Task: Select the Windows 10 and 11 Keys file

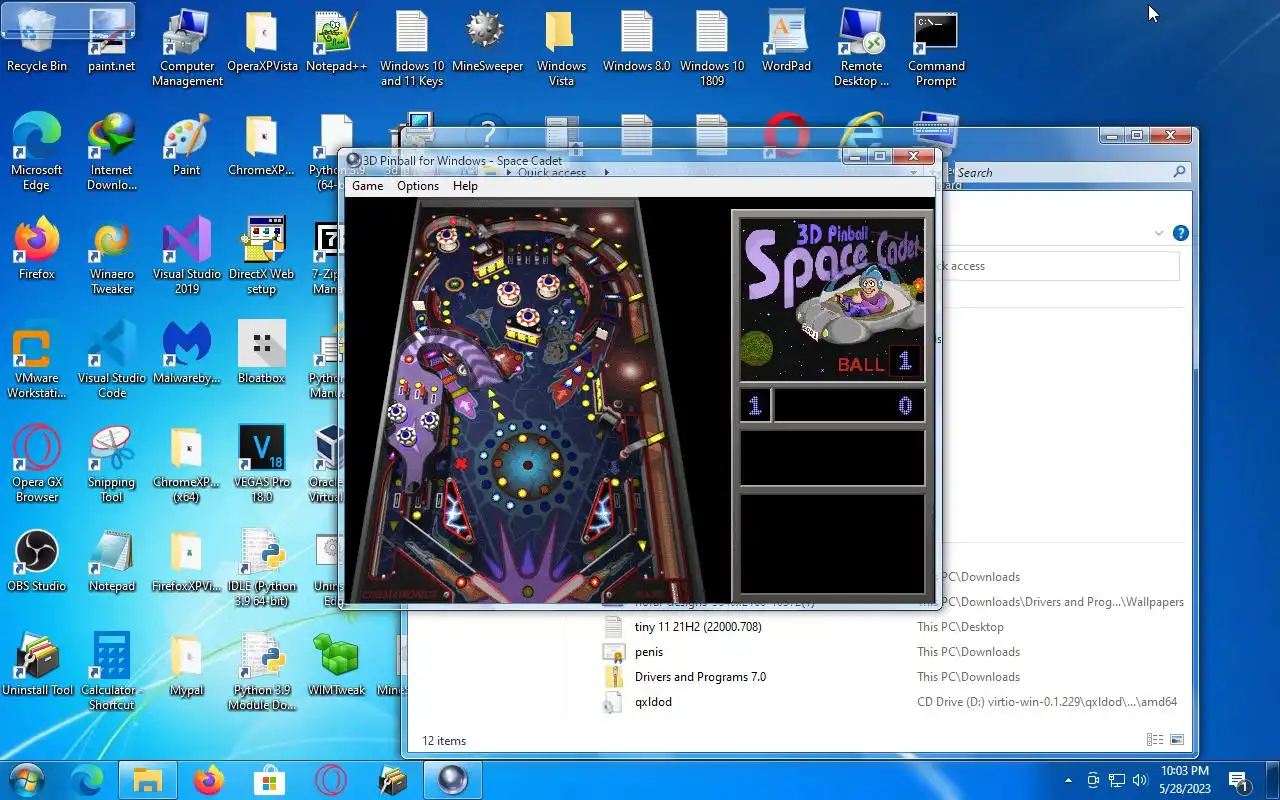Action: coord(412,49)
